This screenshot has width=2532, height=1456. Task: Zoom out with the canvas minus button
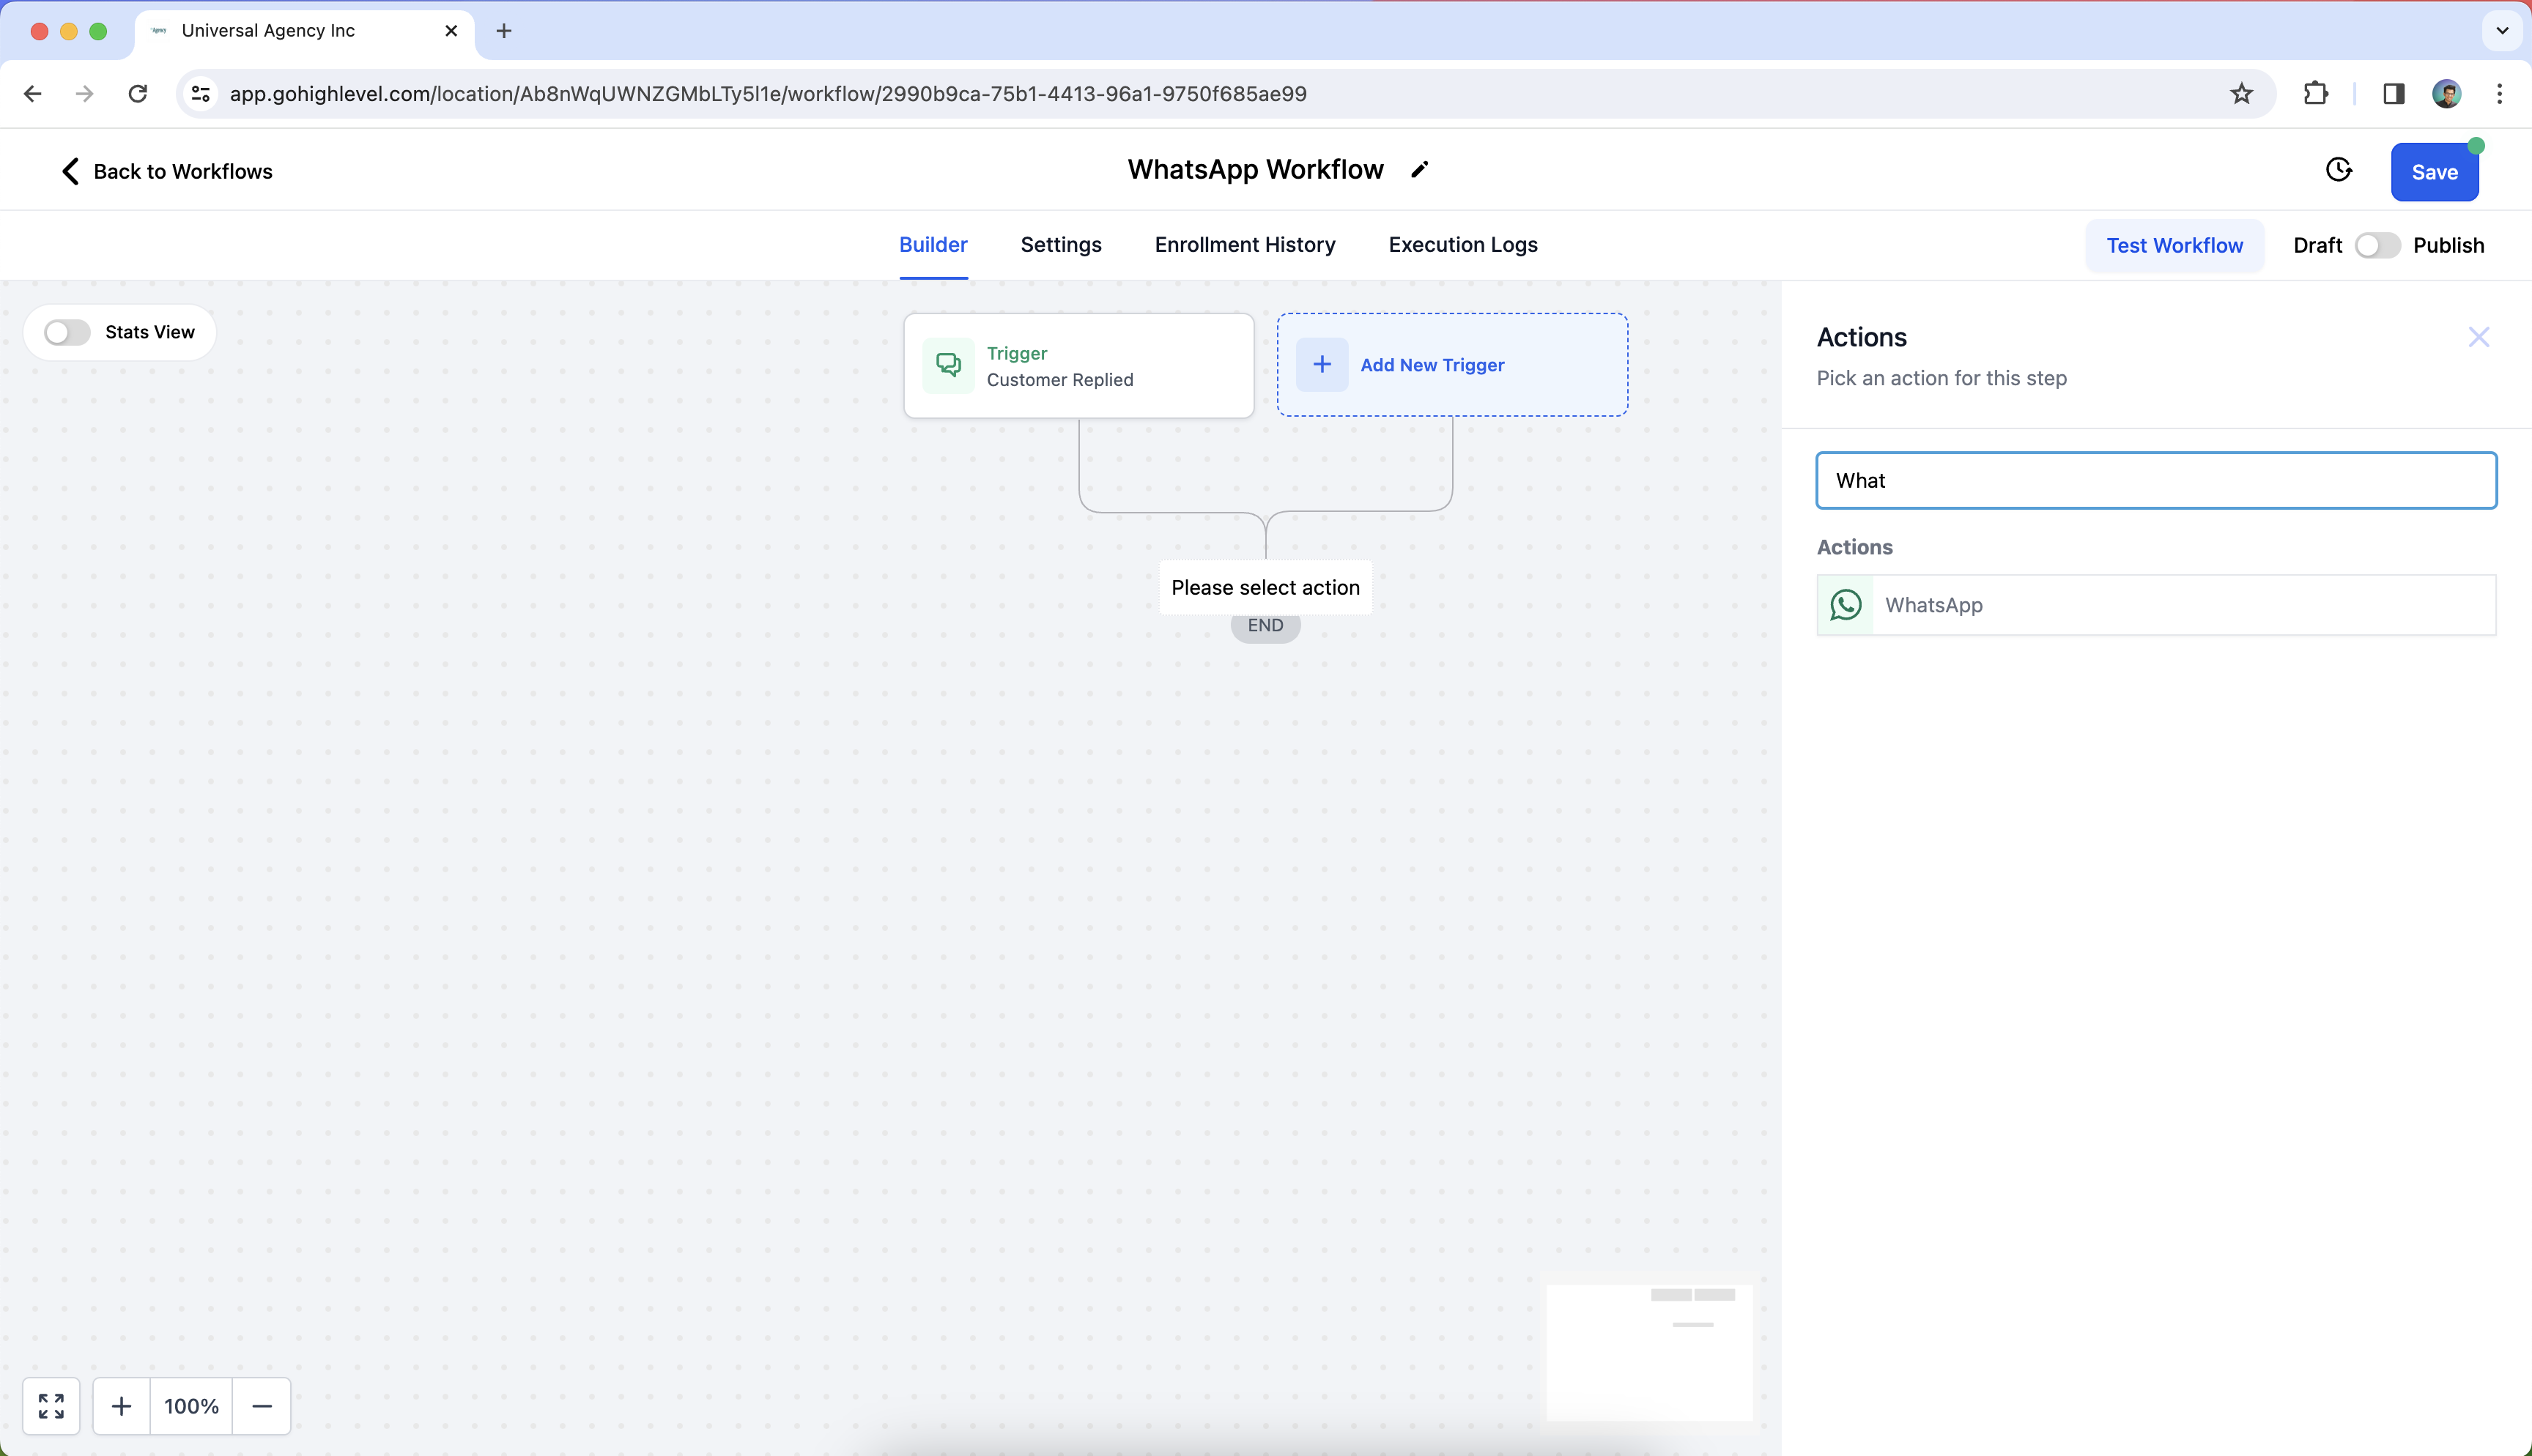(262, 1406)
